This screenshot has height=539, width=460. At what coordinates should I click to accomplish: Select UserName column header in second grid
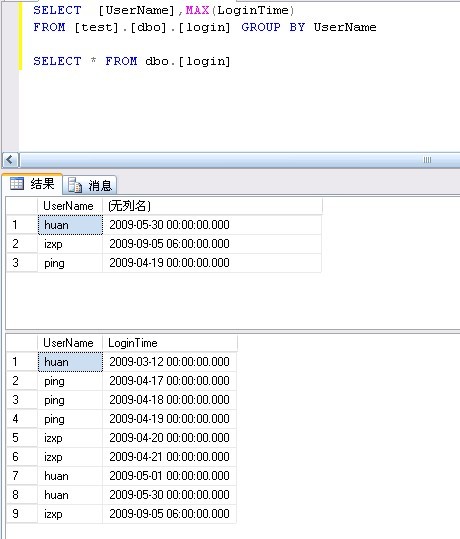tap(70, 343)
